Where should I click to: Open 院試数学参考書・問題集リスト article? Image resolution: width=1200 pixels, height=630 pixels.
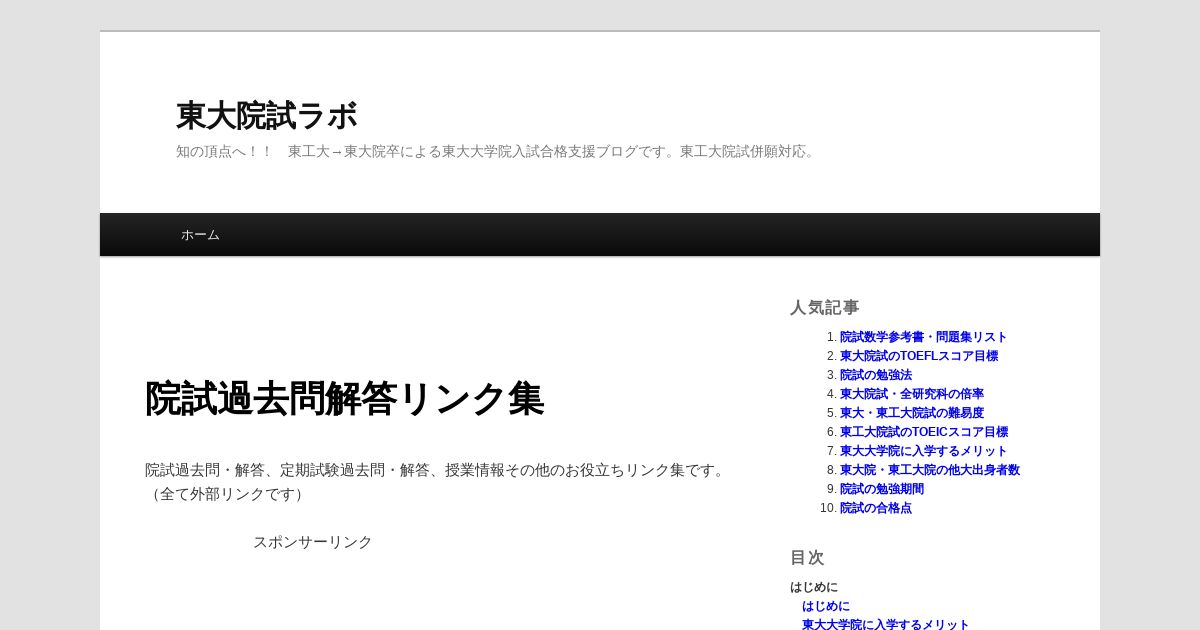pyautogui.click(x=923, y=337)
